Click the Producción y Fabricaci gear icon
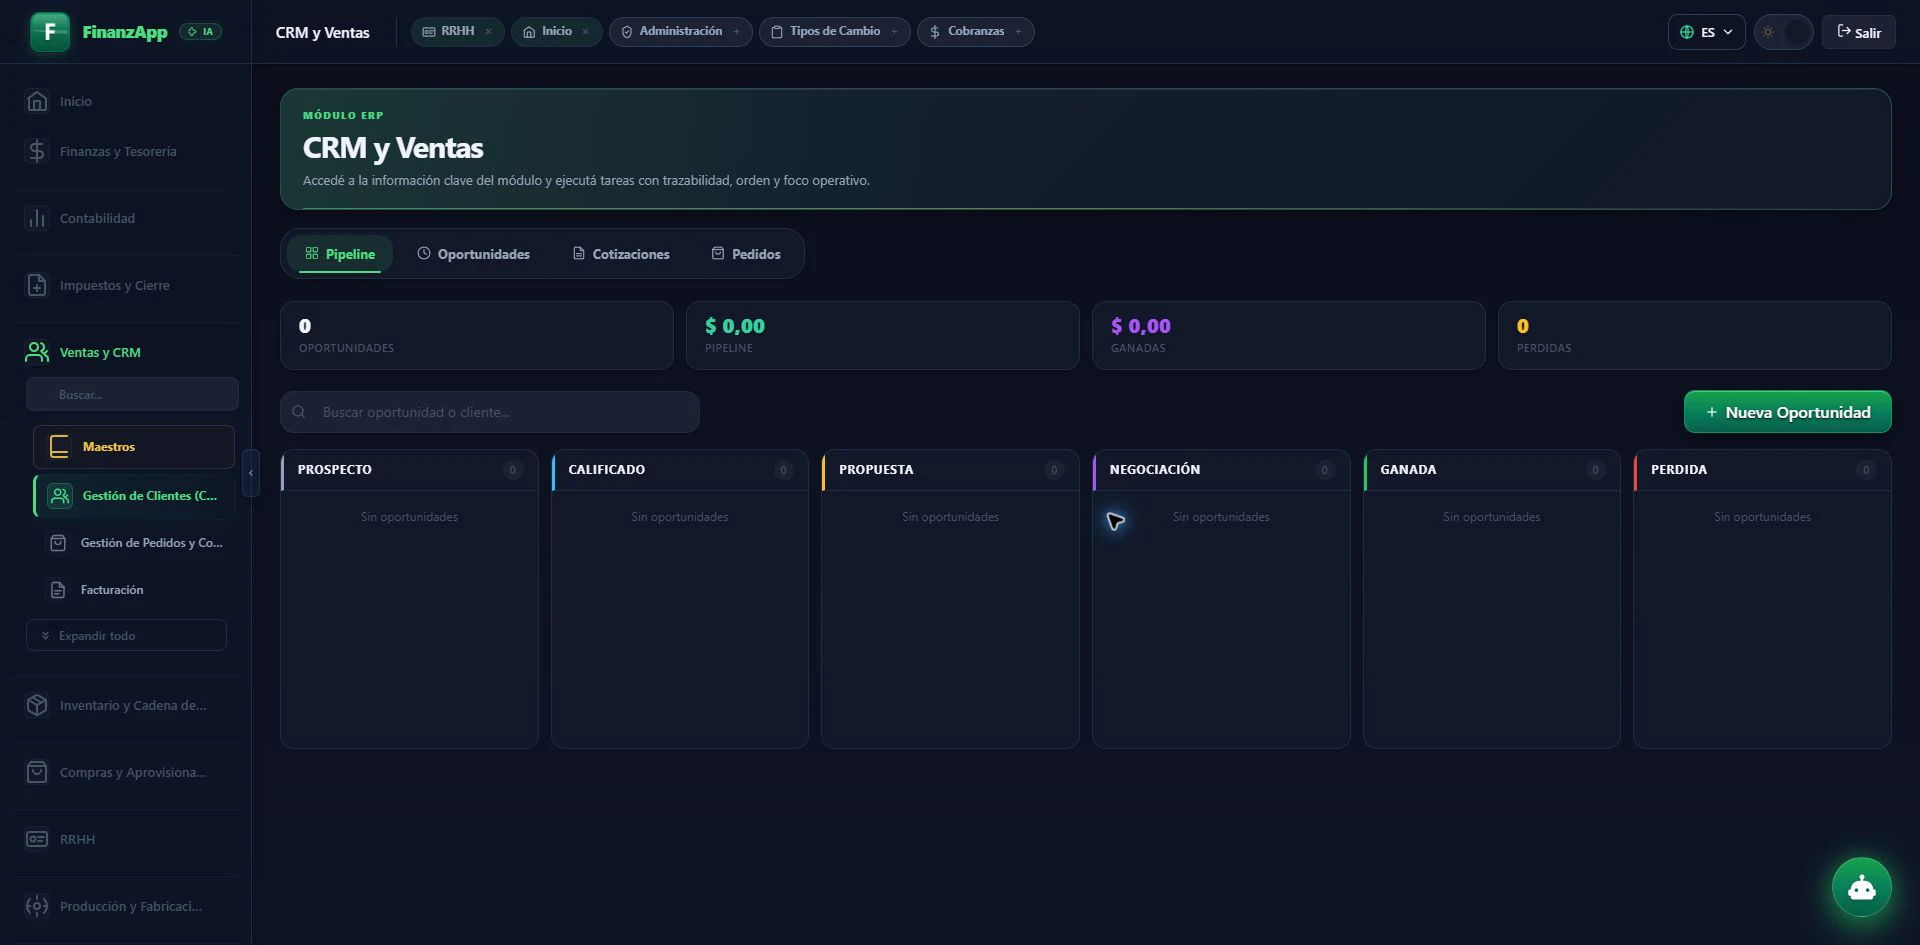1920x945 pixels. point(37,906)
